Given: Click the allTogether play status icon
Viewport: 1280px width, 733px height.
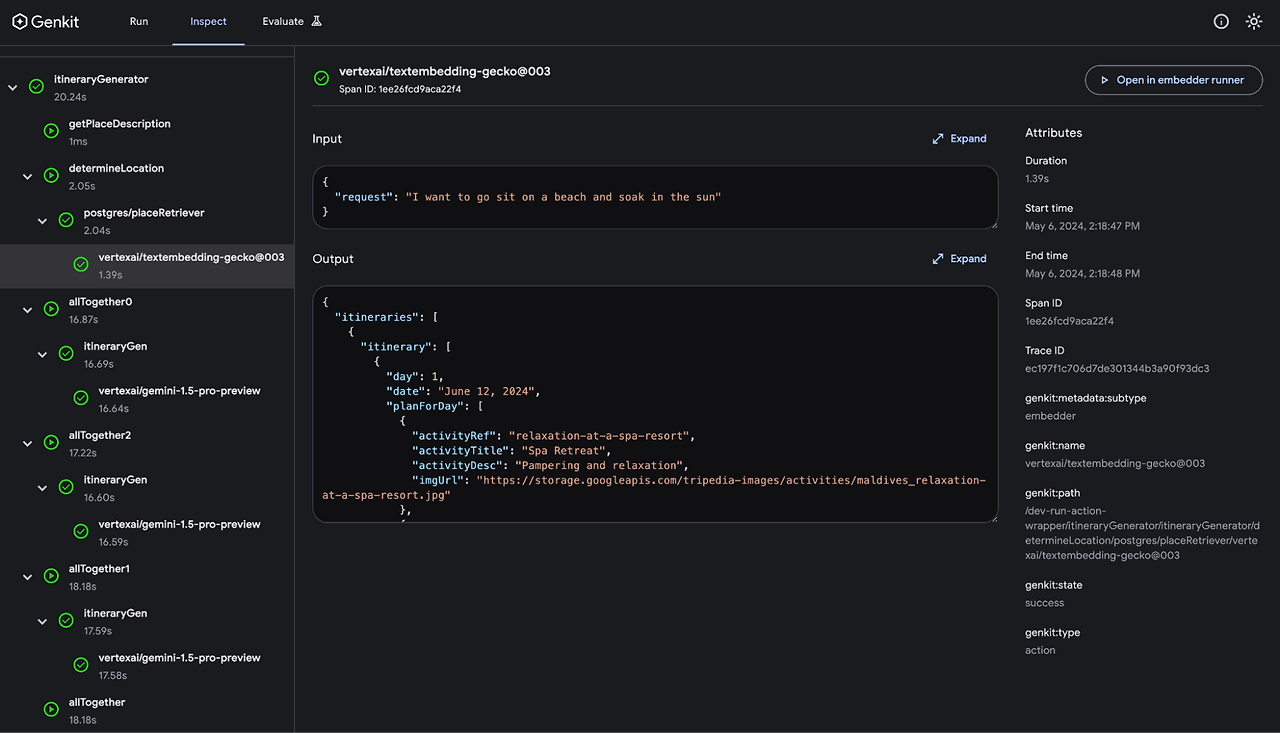Looking at the screenshot, I should pyautogui.click(x=51, y=710).
